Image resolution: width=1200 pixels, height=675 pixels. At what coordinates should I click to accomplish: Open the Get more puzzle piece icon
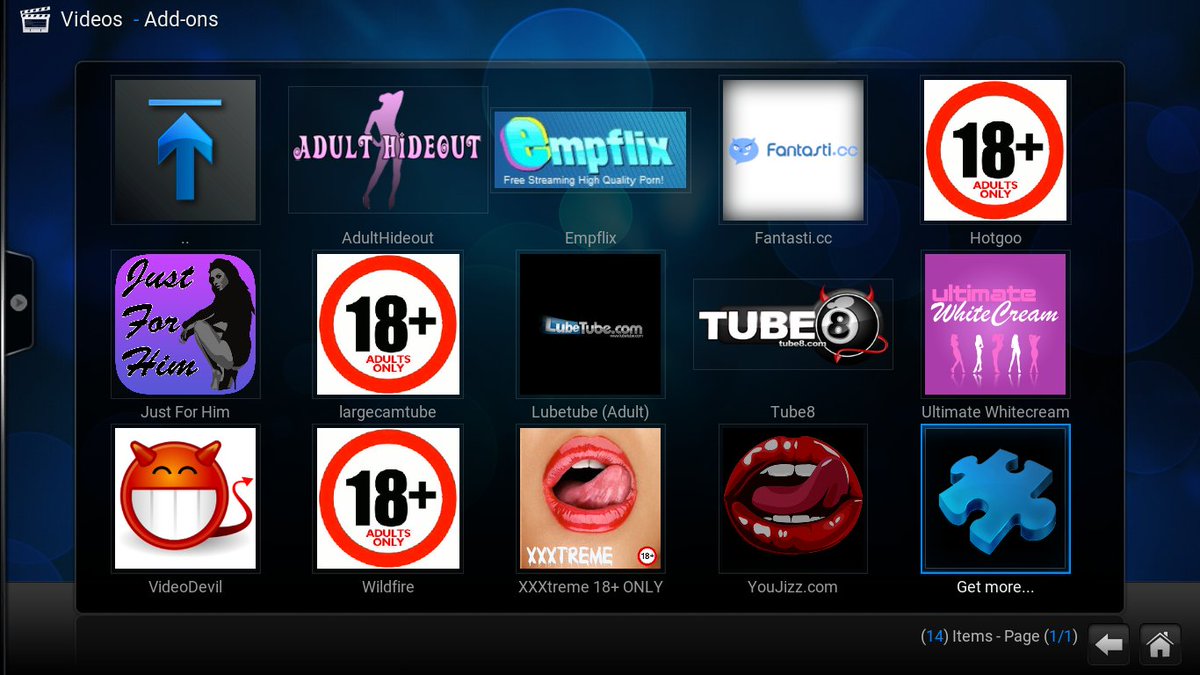995,498
